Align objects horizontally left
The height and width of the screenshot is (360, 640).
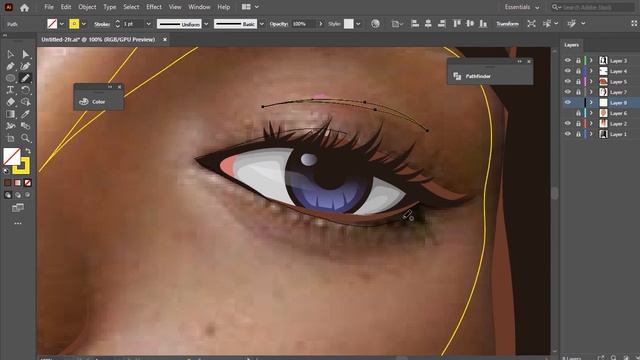point(415,24)
